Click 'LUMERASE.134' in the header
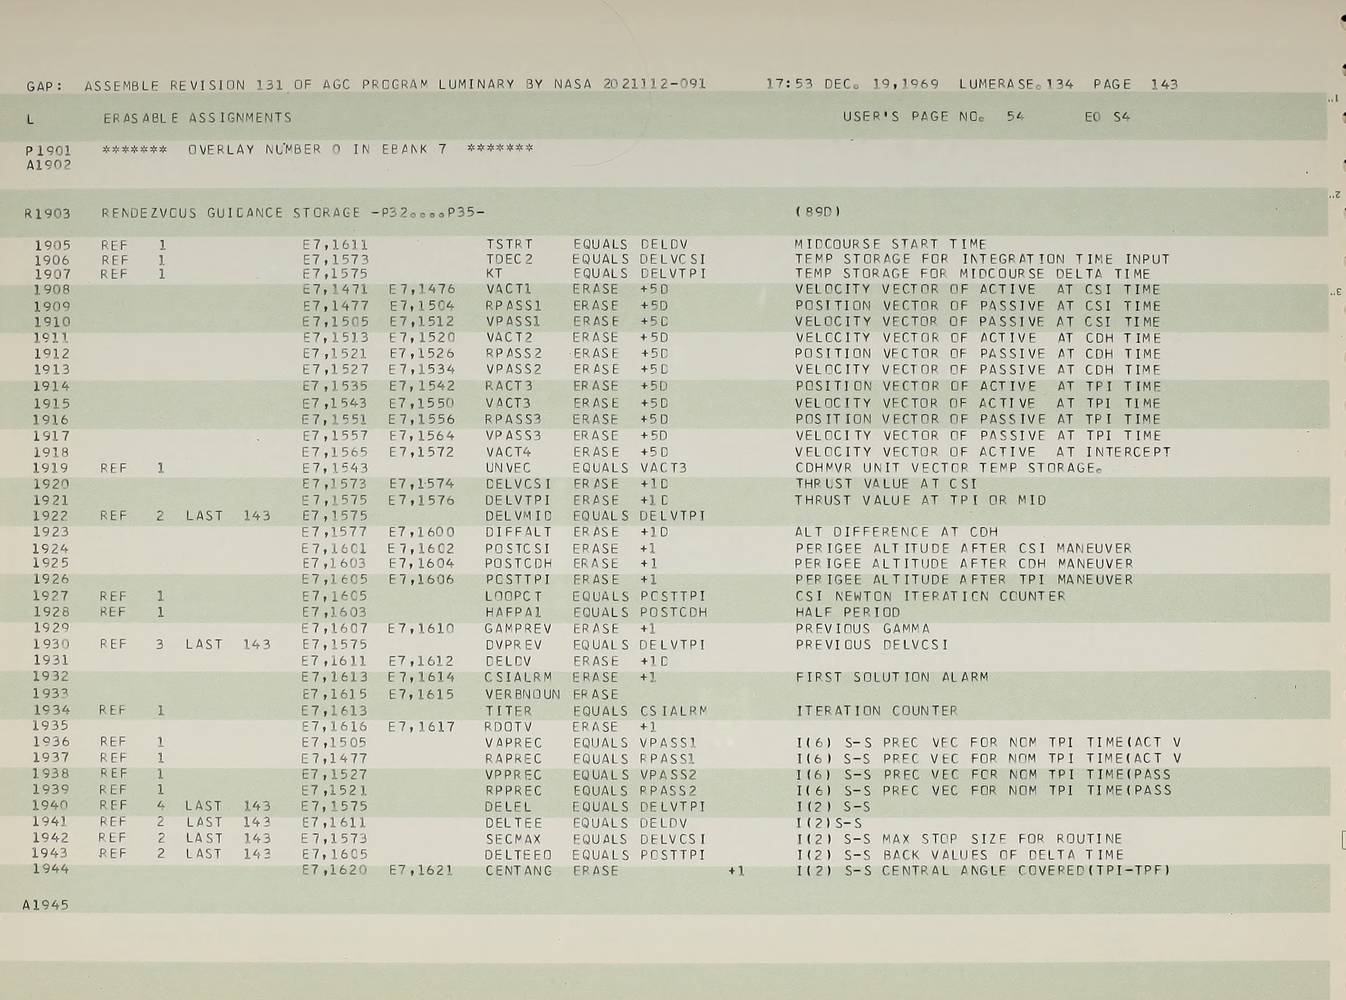This screenshot has height=1000, width=1346. [1016, 85]
